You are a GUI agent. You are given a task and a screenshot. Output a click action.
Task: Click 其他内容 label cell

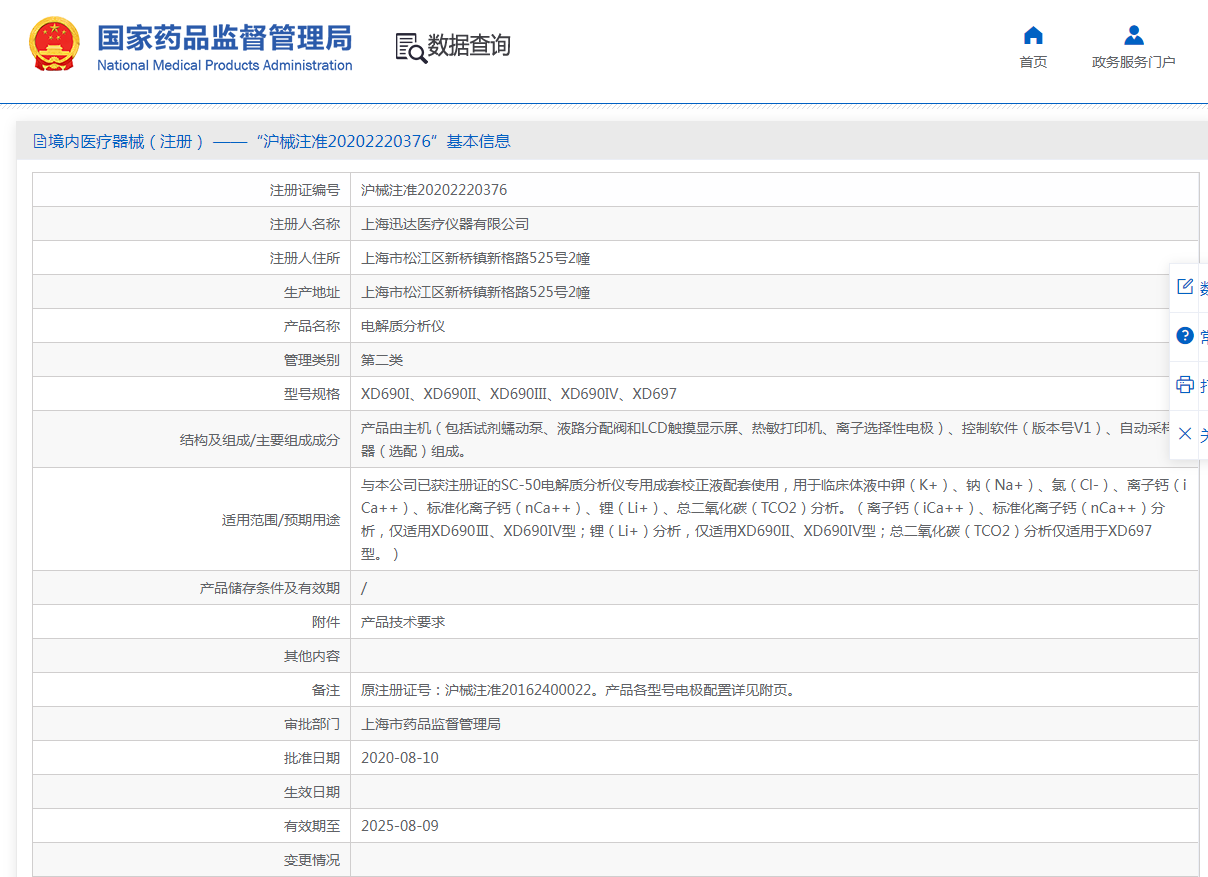coord(191,656)
